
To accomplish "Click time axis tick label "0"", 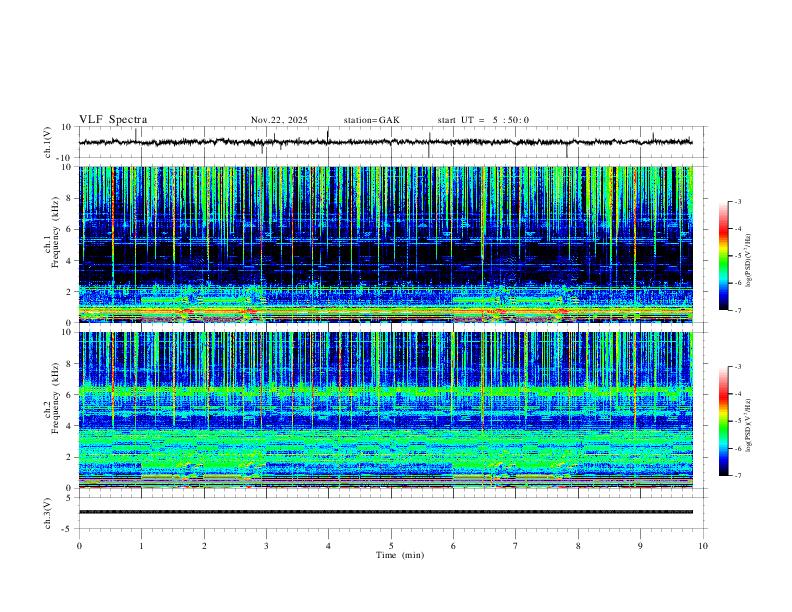I will coord(79,546).
